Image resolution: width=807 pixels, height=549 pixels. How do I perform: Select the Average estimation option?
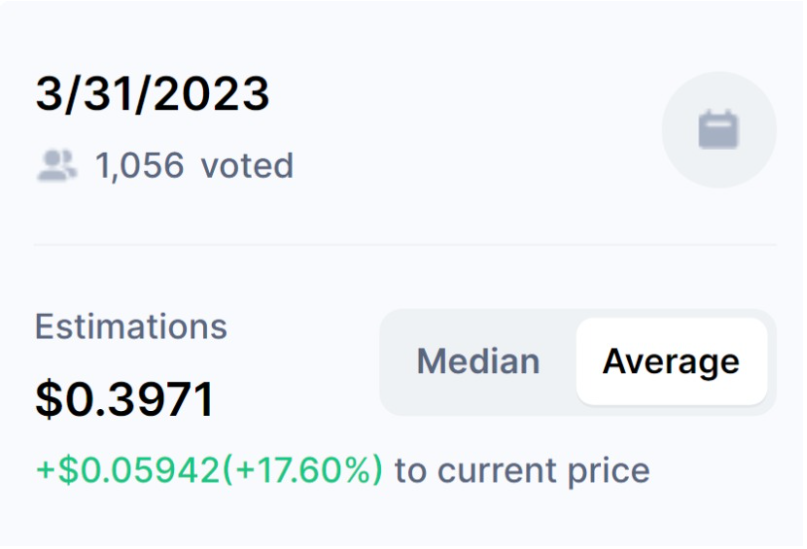[x=671, y=361]
